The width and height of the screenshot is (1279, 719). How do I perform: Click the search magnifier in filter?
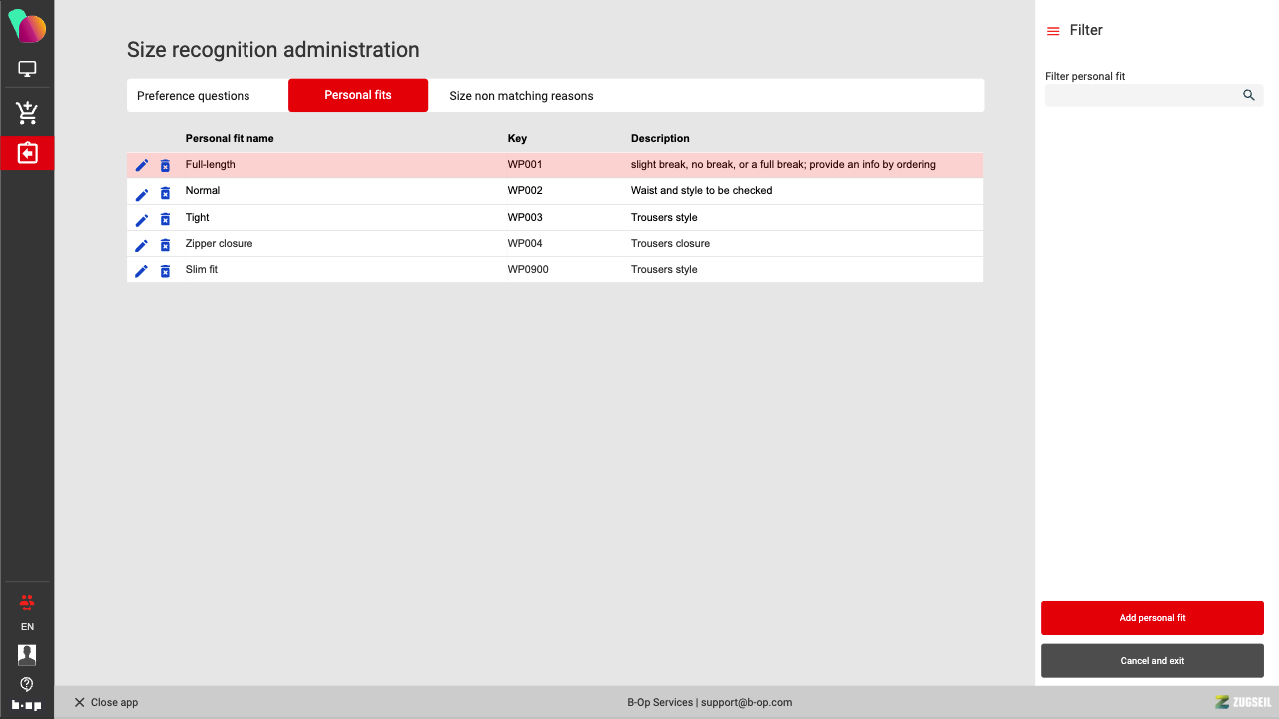click(x=1248, y=95)
